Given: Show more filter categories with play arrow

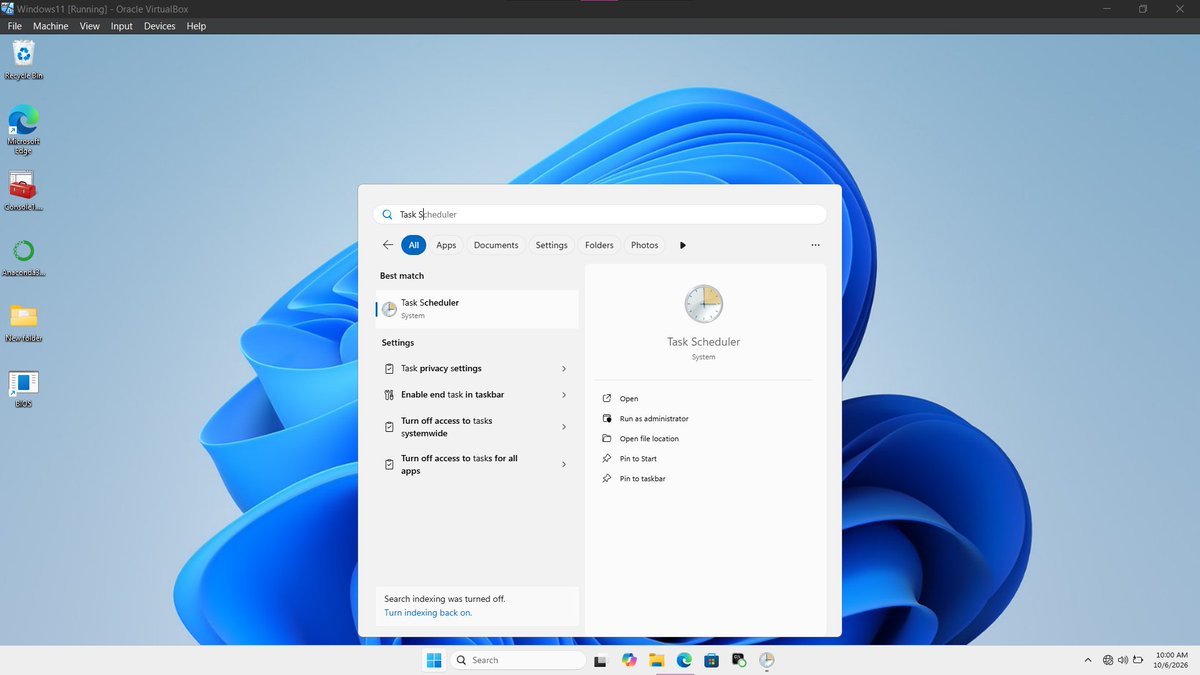Looking at the screenshot, I should [683, 245].
